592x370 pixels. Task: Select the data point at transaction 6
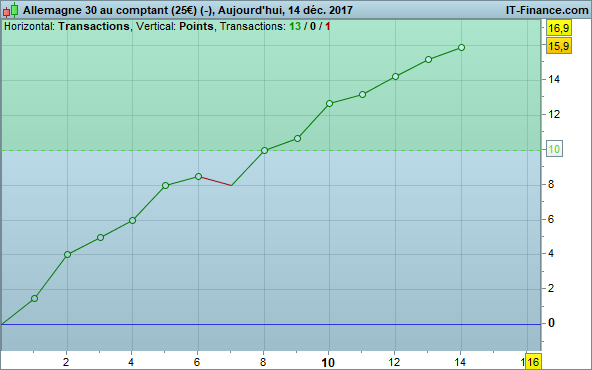199,176
